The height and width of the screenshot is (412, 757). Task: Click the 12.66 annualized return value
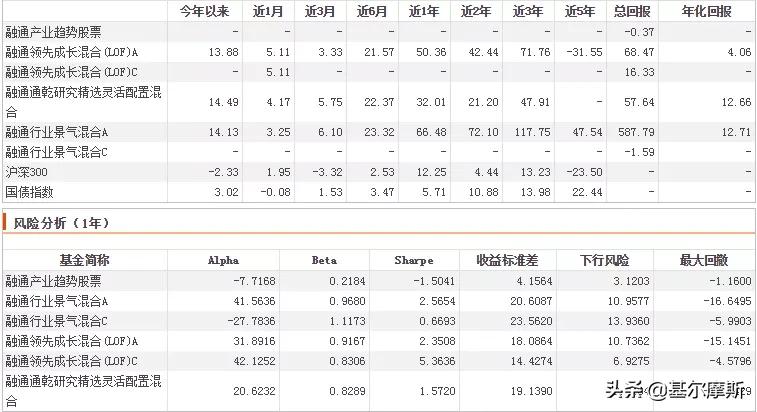pyautogui.click(x=736, y=102)
